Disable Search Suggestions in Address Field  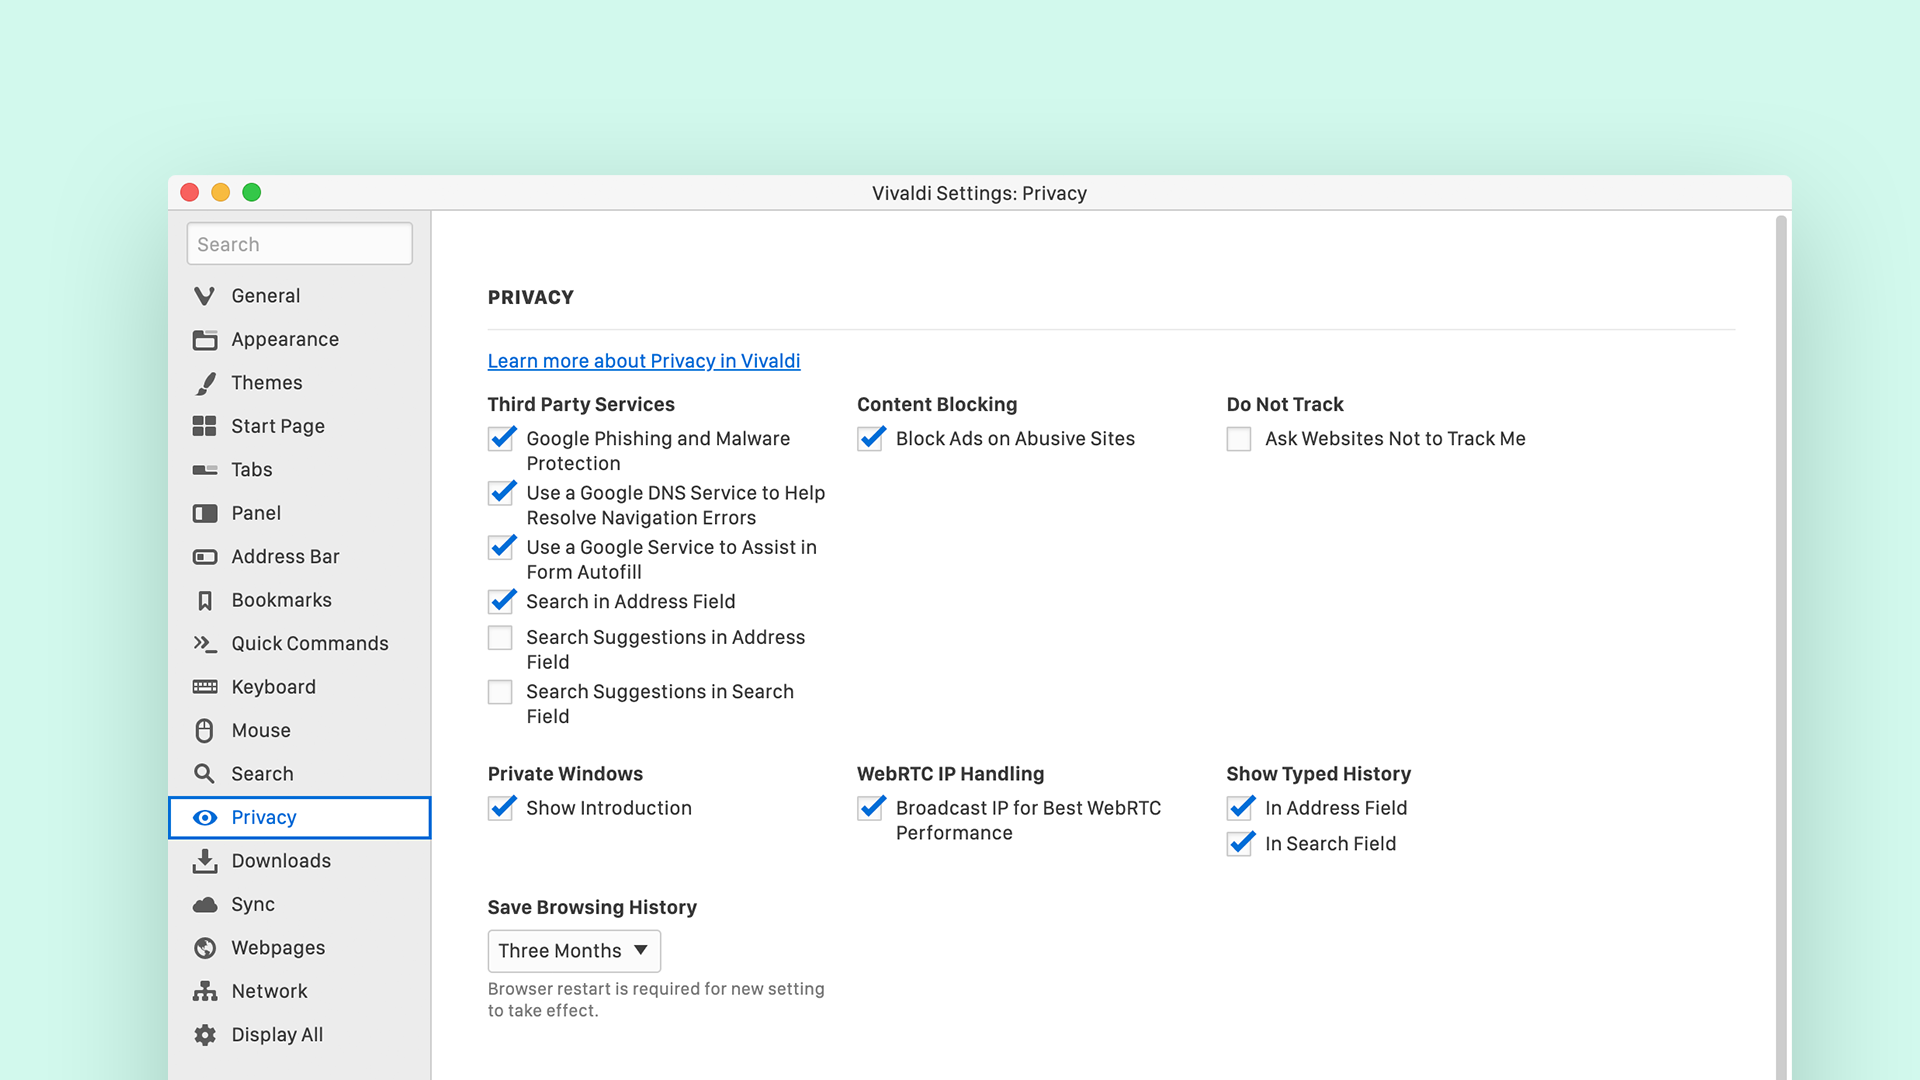[x=500, y=637]
